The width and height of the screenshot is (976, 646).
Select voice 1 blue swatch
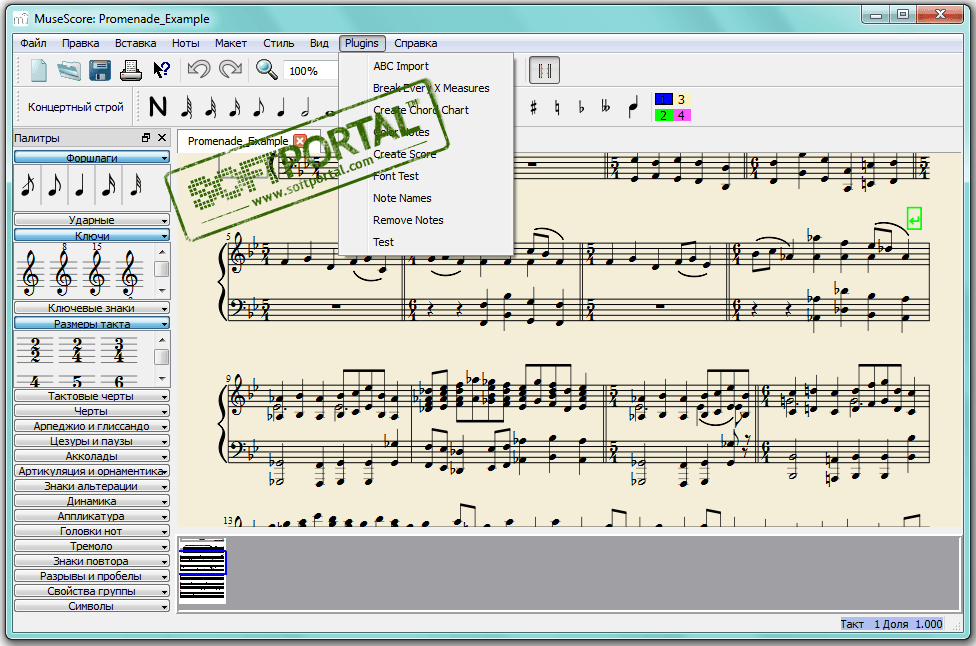click(x=664, y=100)
